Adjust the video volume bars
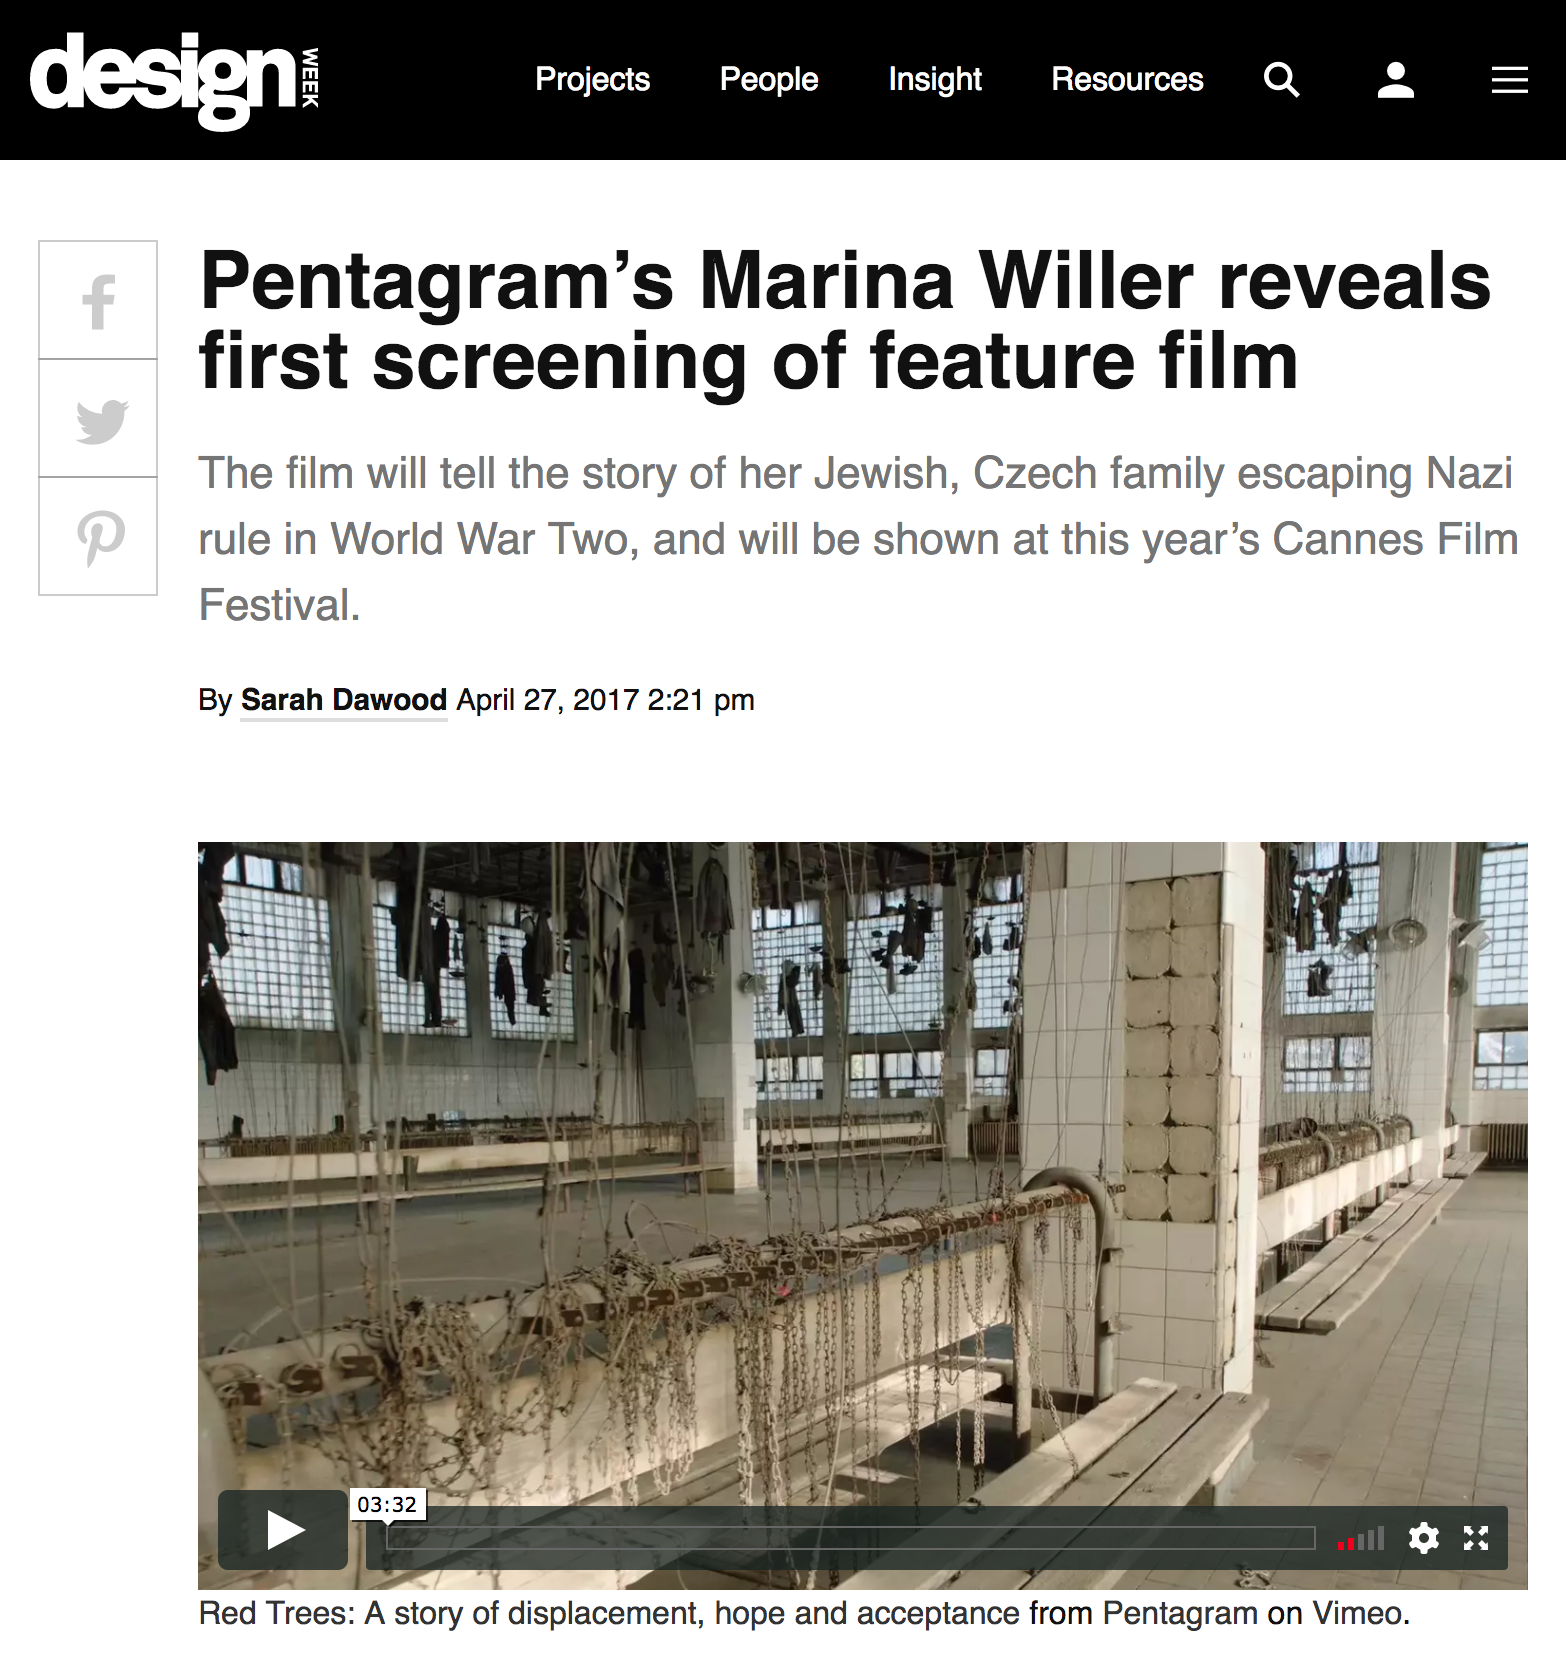1566x1656 pixels. click(x=1361, y=1538)
